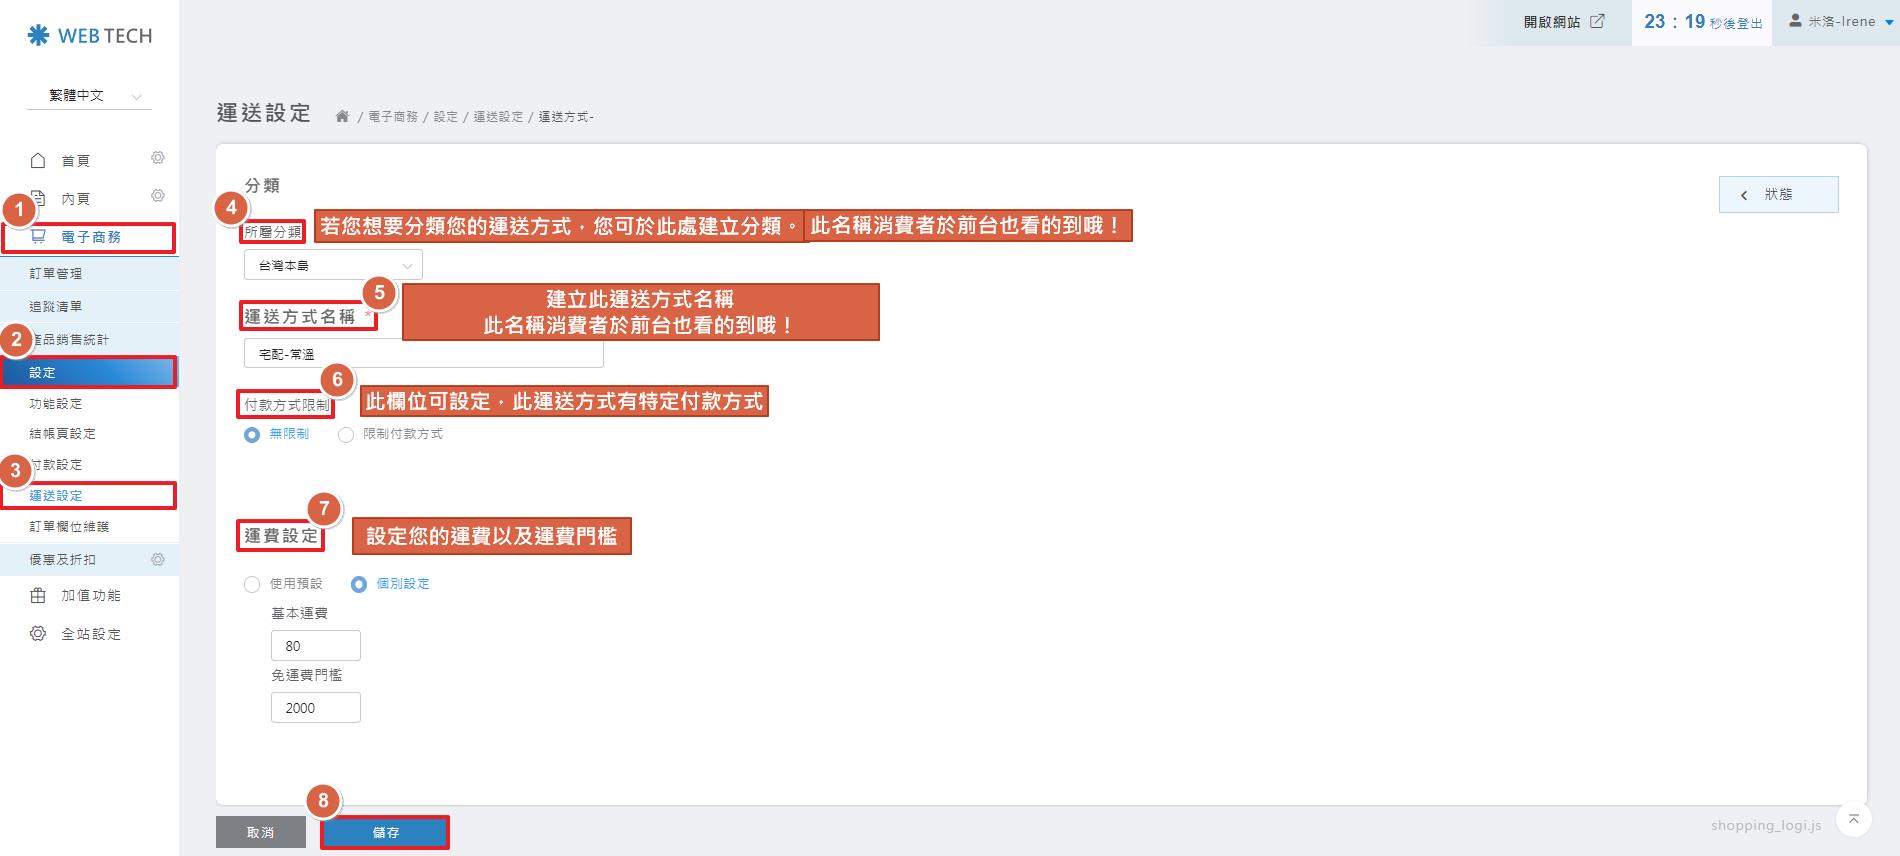Click the 基本運費 input field
This screenshot has height=856, width=1900.
point(315,646)
